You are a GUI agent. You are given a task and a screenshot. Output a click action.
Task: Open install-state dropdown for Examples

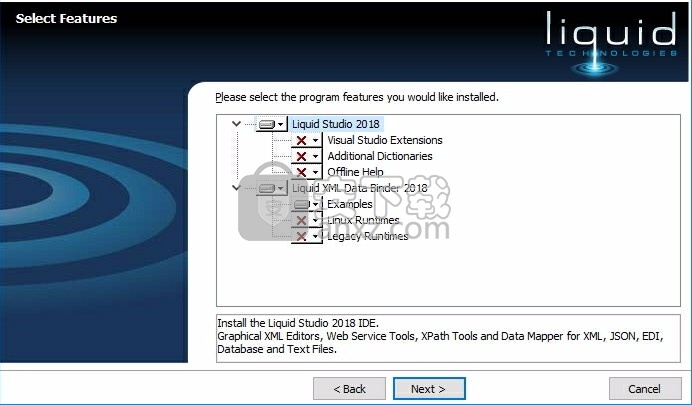(x=307, y=204)
